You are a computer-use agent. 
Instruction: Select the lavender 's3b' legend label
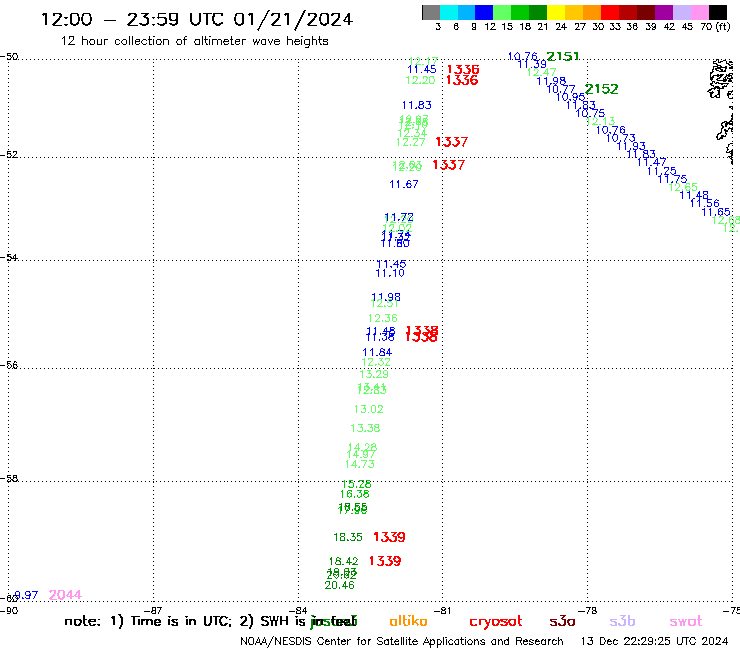(622, 621)
